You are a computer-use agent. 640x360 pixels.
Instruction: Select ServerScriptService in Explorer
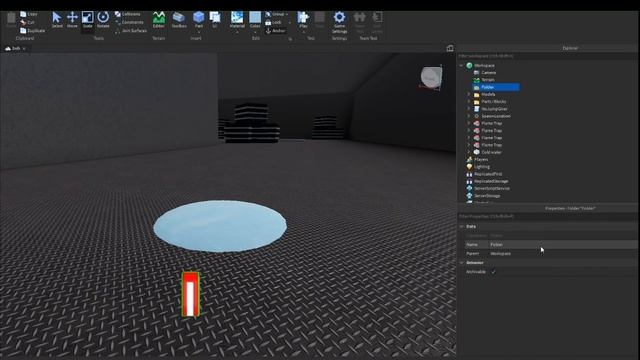click(x=492, y=189)
